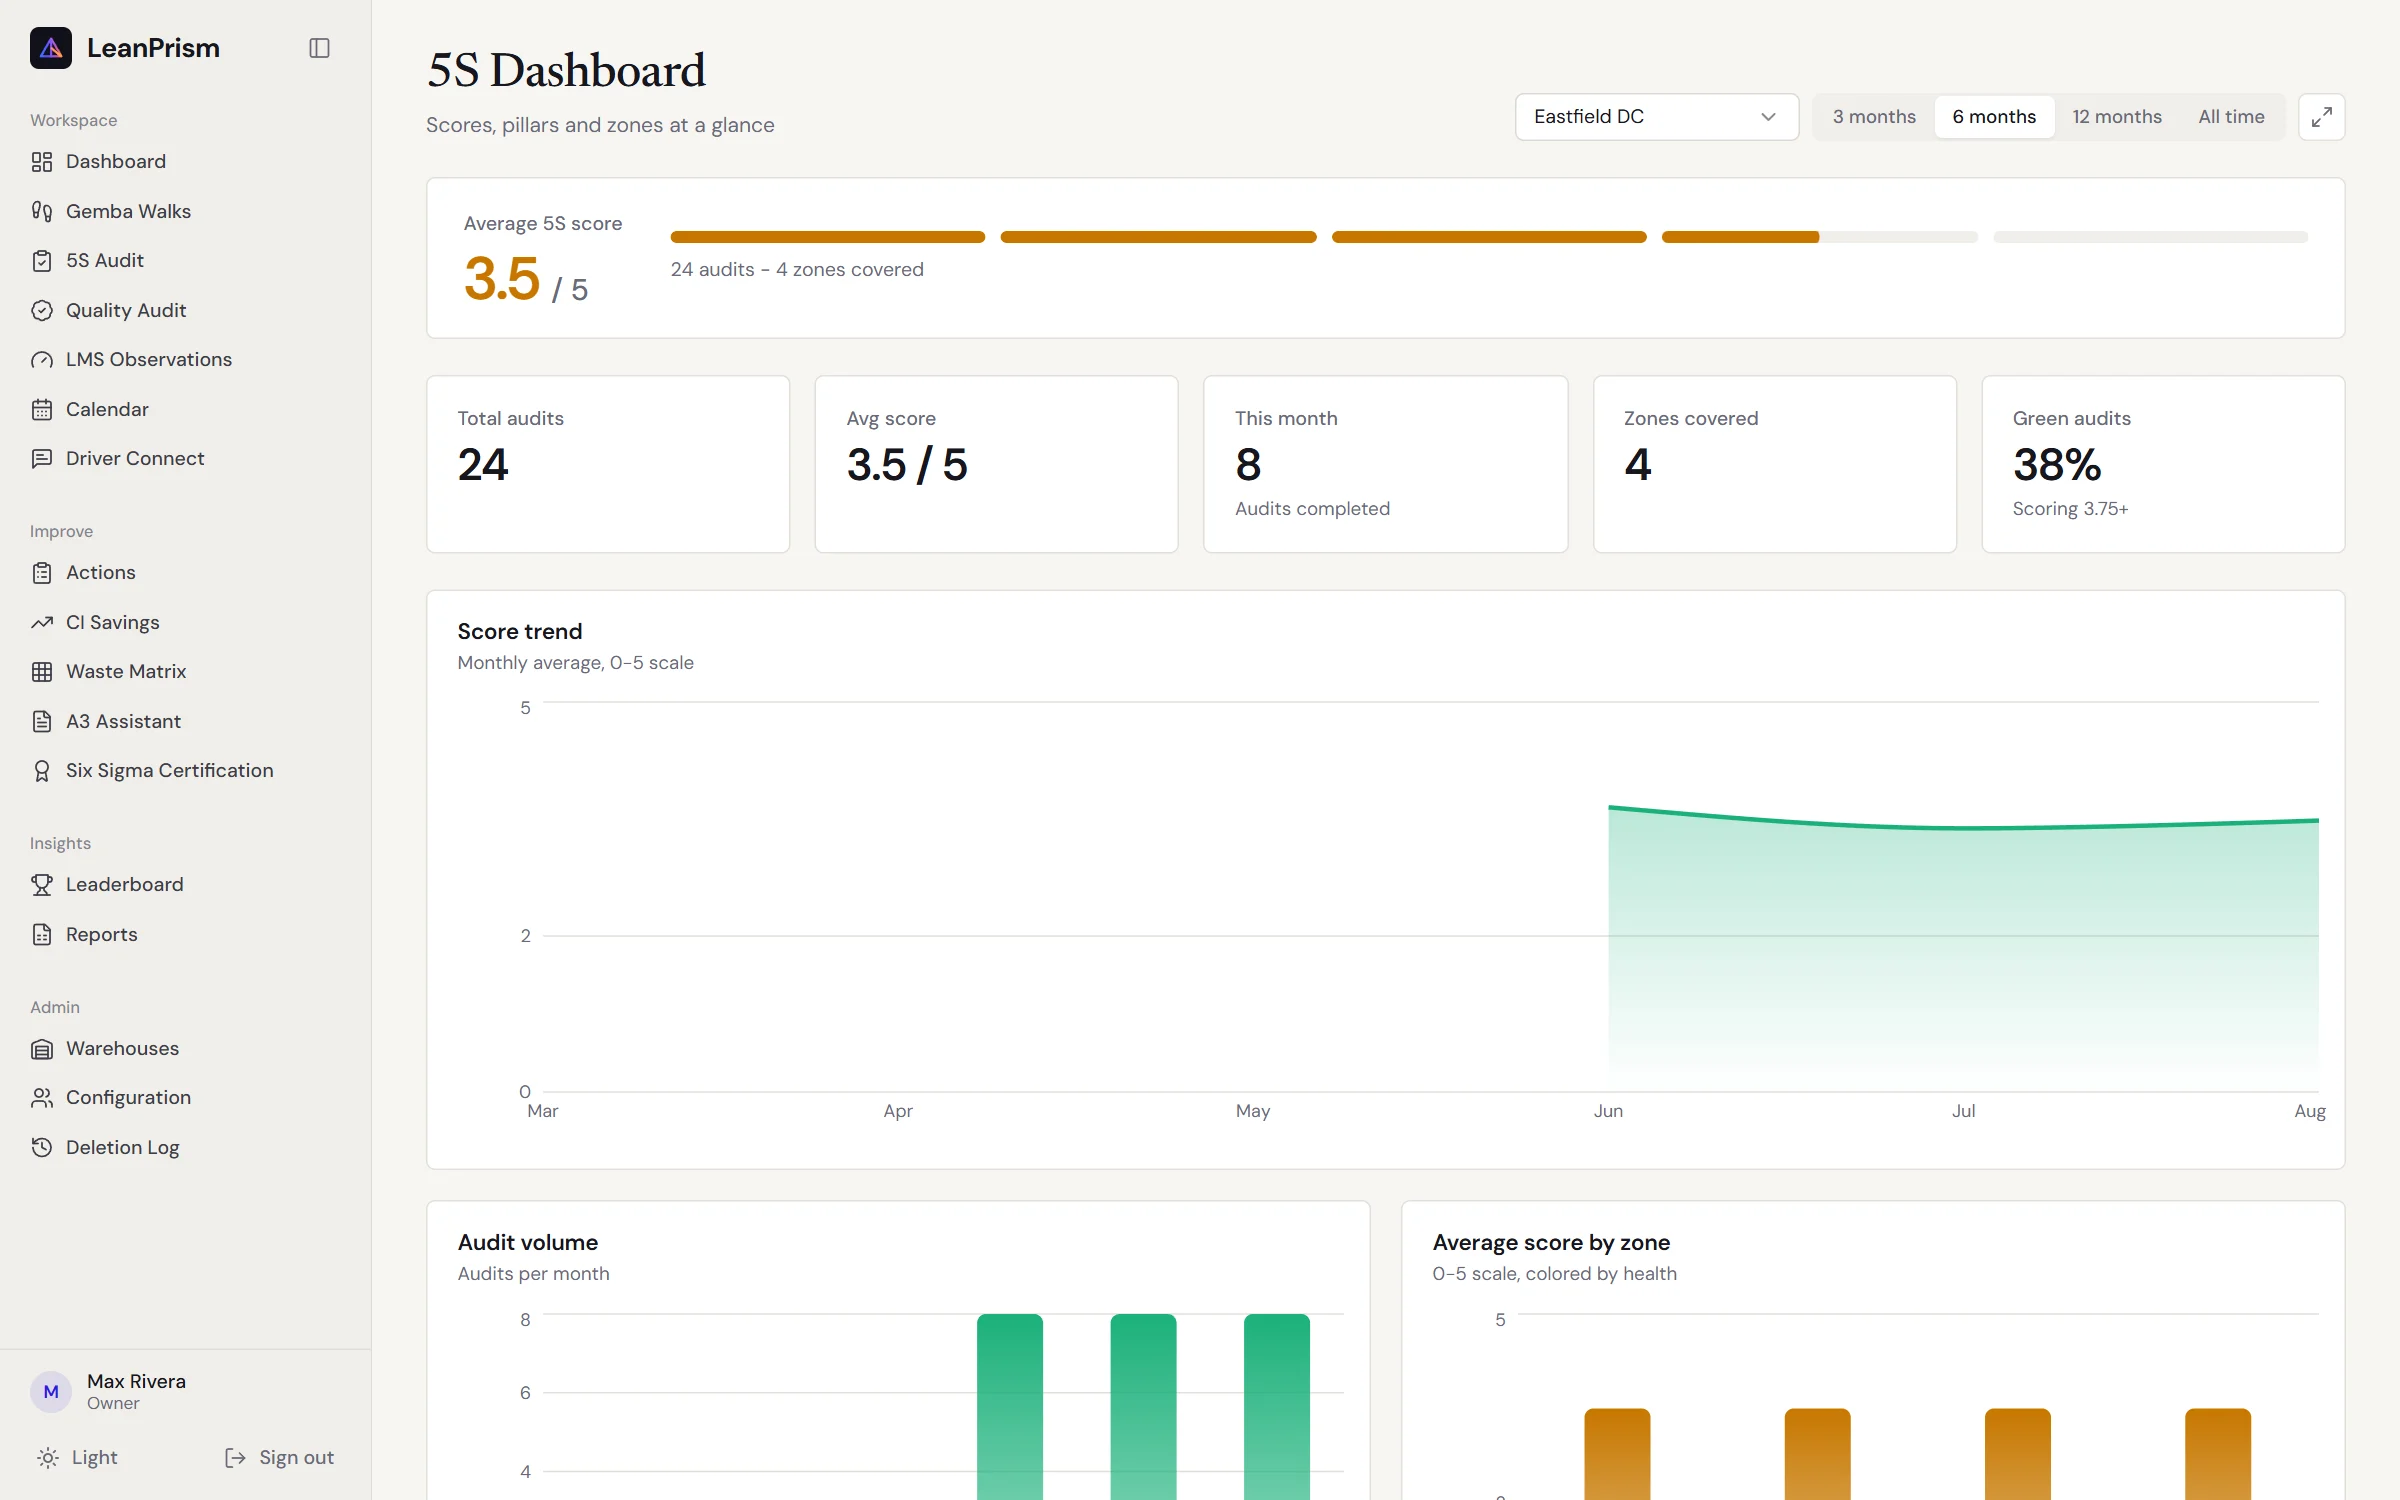Expand the dashboard to fullscreen

pyautogui.click(x=2321, y=117)
